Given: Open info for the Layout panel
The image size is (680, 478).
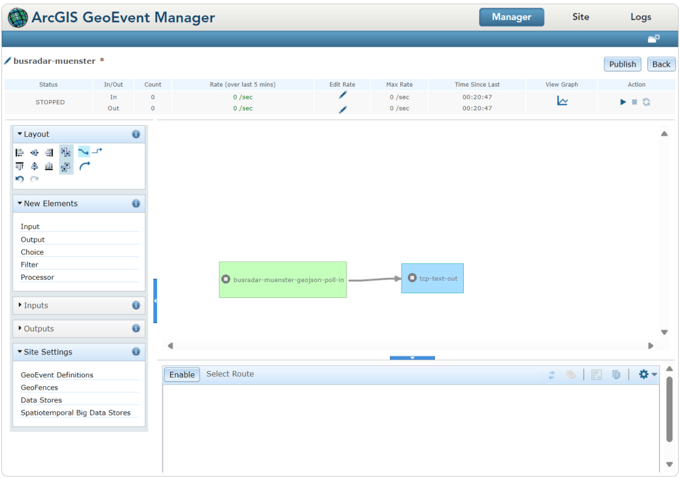Looking at the screenshot, I should tap(136, 134).
